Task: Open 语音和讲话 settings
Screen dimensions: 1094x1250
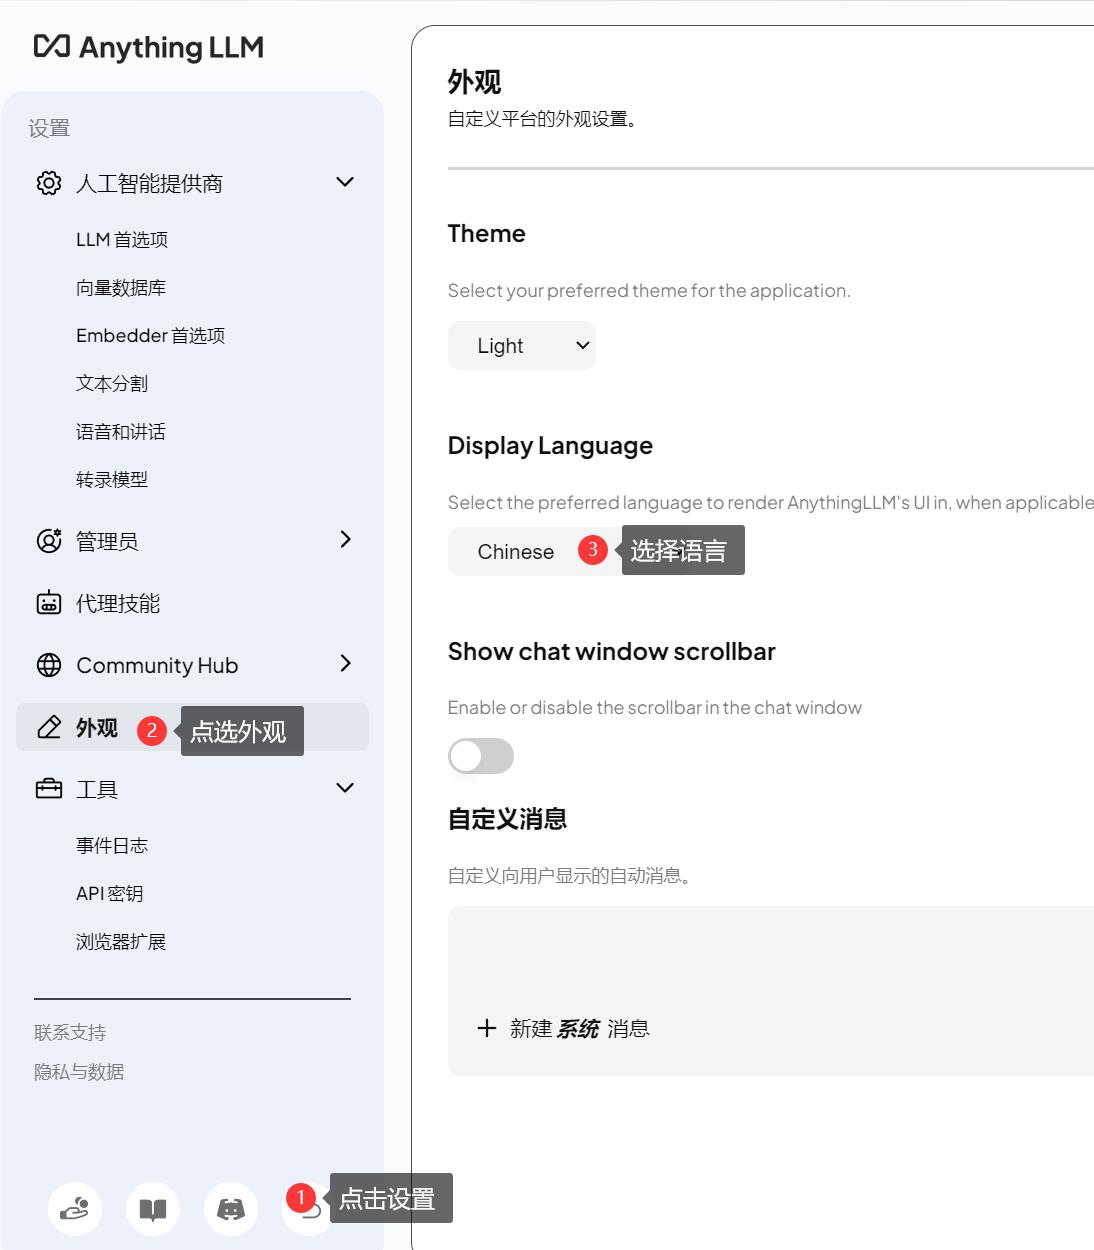Action: point(121,432)
